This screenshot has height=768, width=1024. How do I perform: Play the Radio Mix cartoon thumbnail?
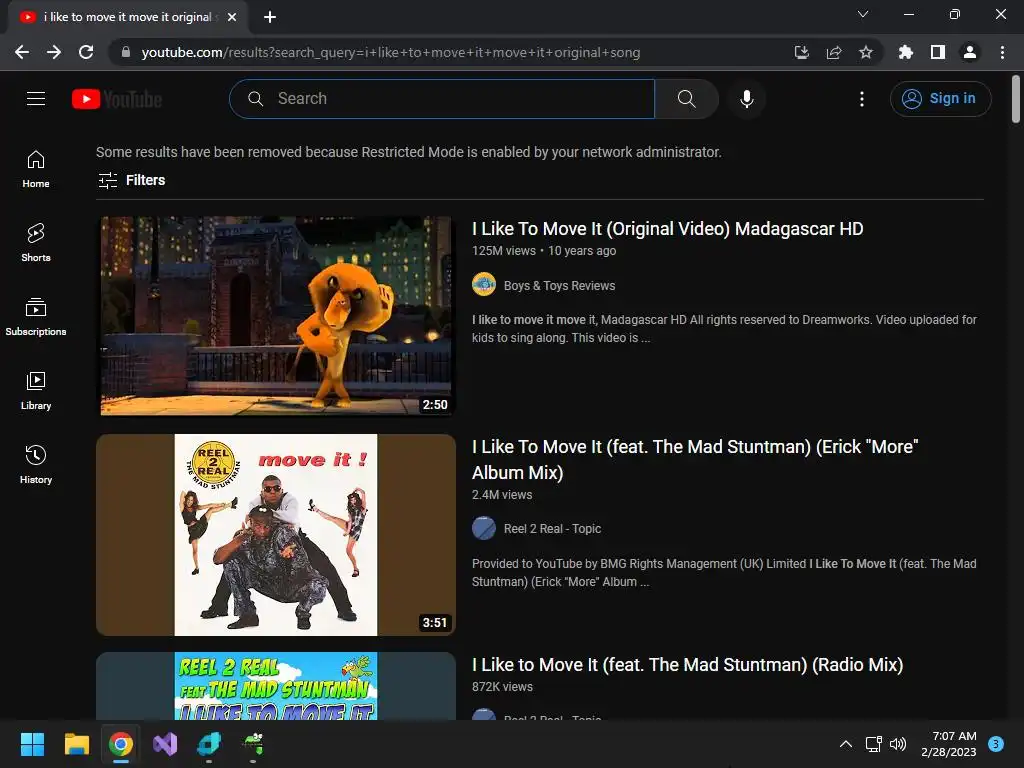pos(276,686)
